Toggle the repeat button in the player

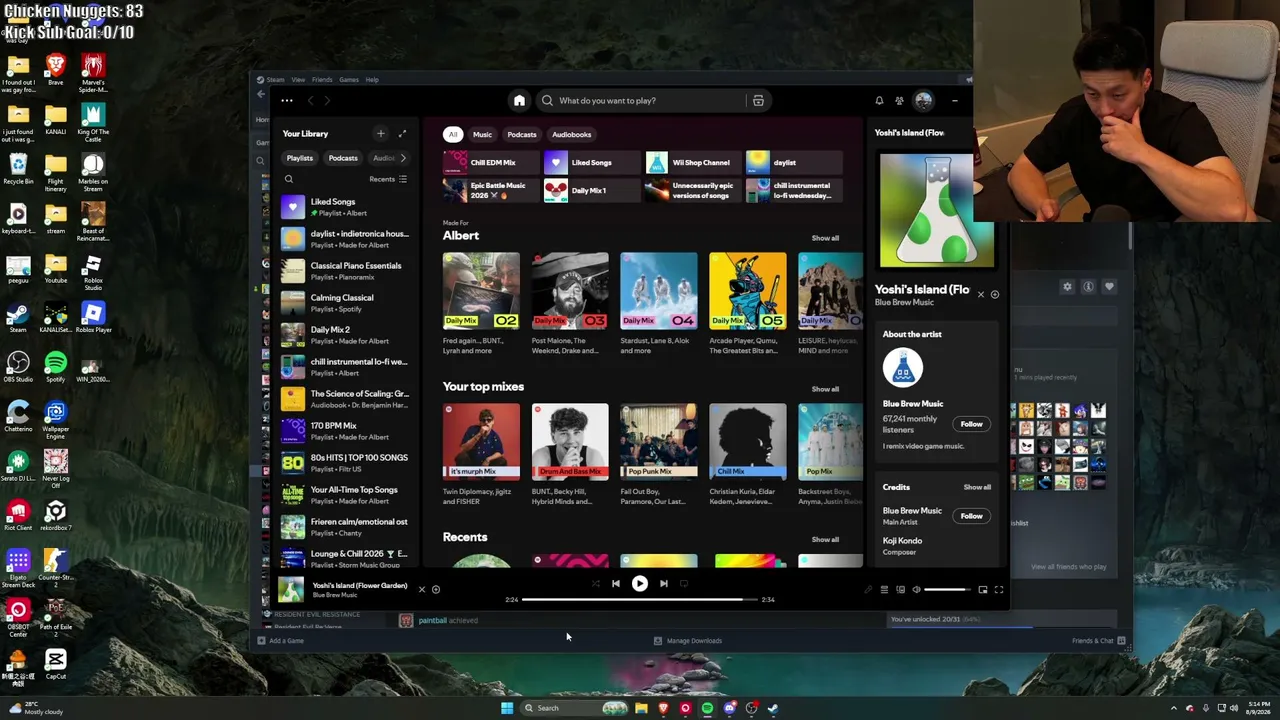(684, 584)
